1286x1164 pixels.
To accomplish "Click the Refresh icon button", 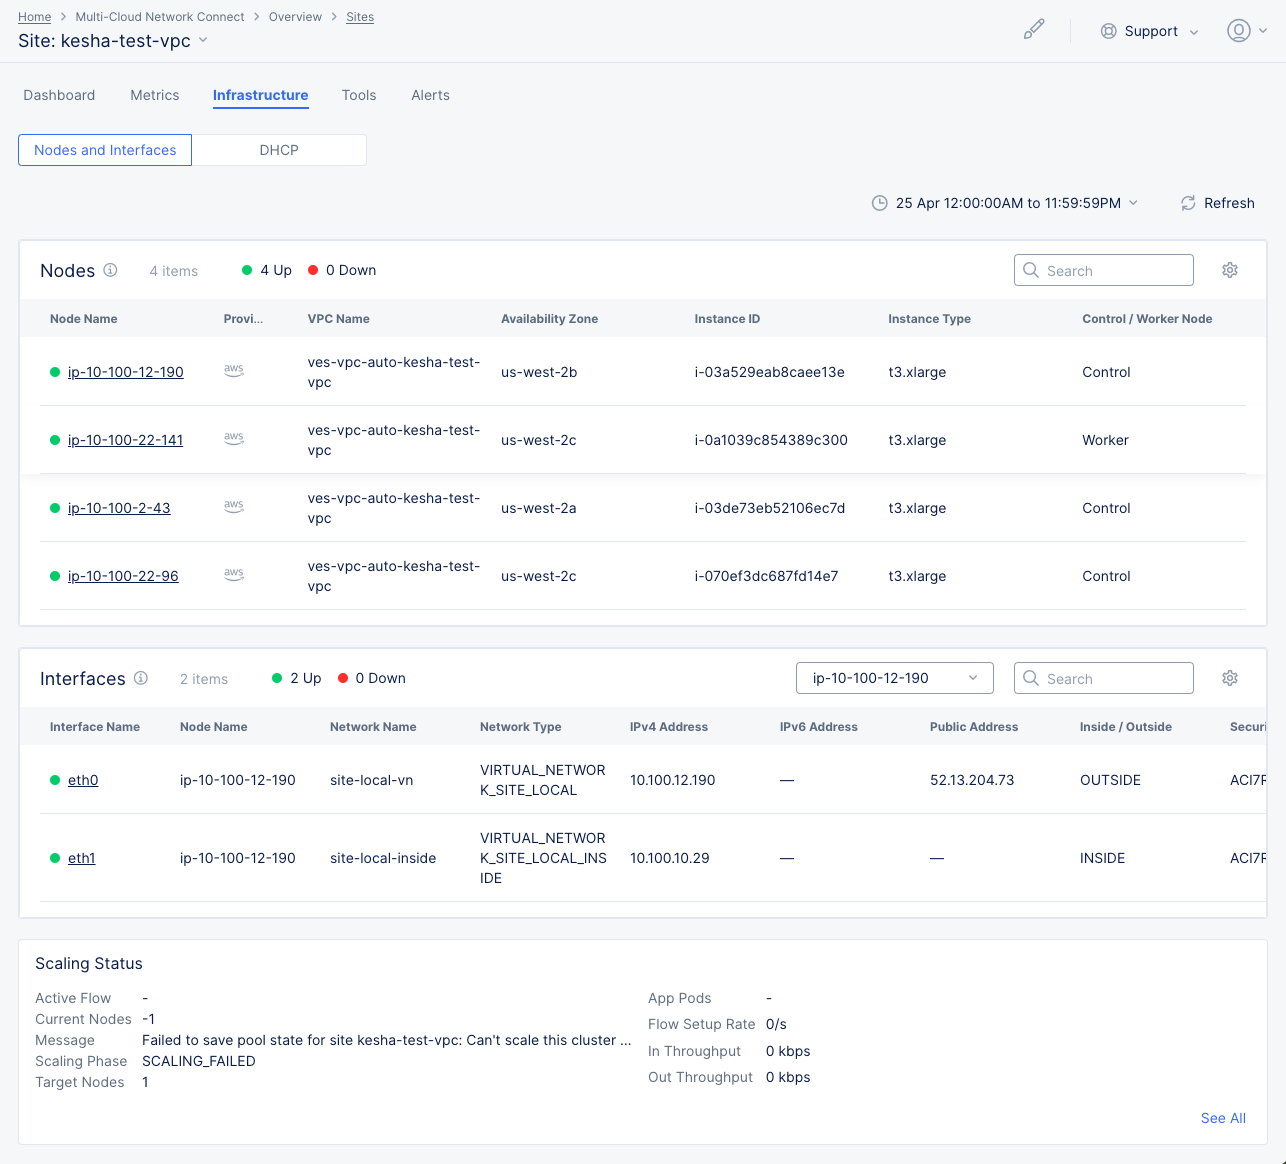I will [1188, 203].
